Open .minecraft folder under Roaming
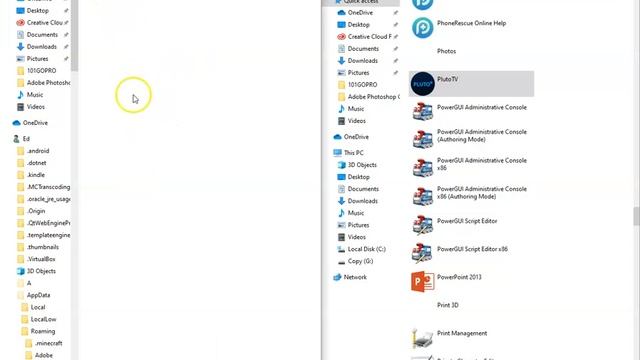The height and width of the screenshot is (360, 640). (48, 344)
